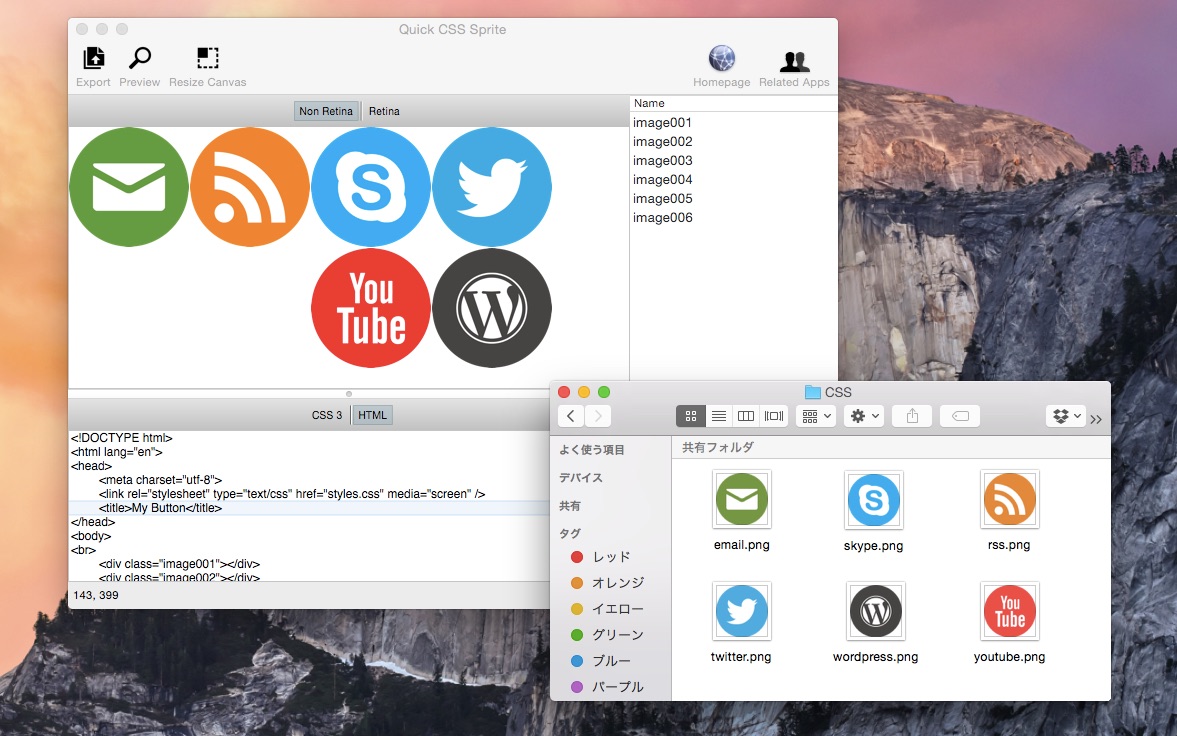1177x736 pixels.
Task: Switch Finder to Cover Flow view
Action: coord(773,416)
